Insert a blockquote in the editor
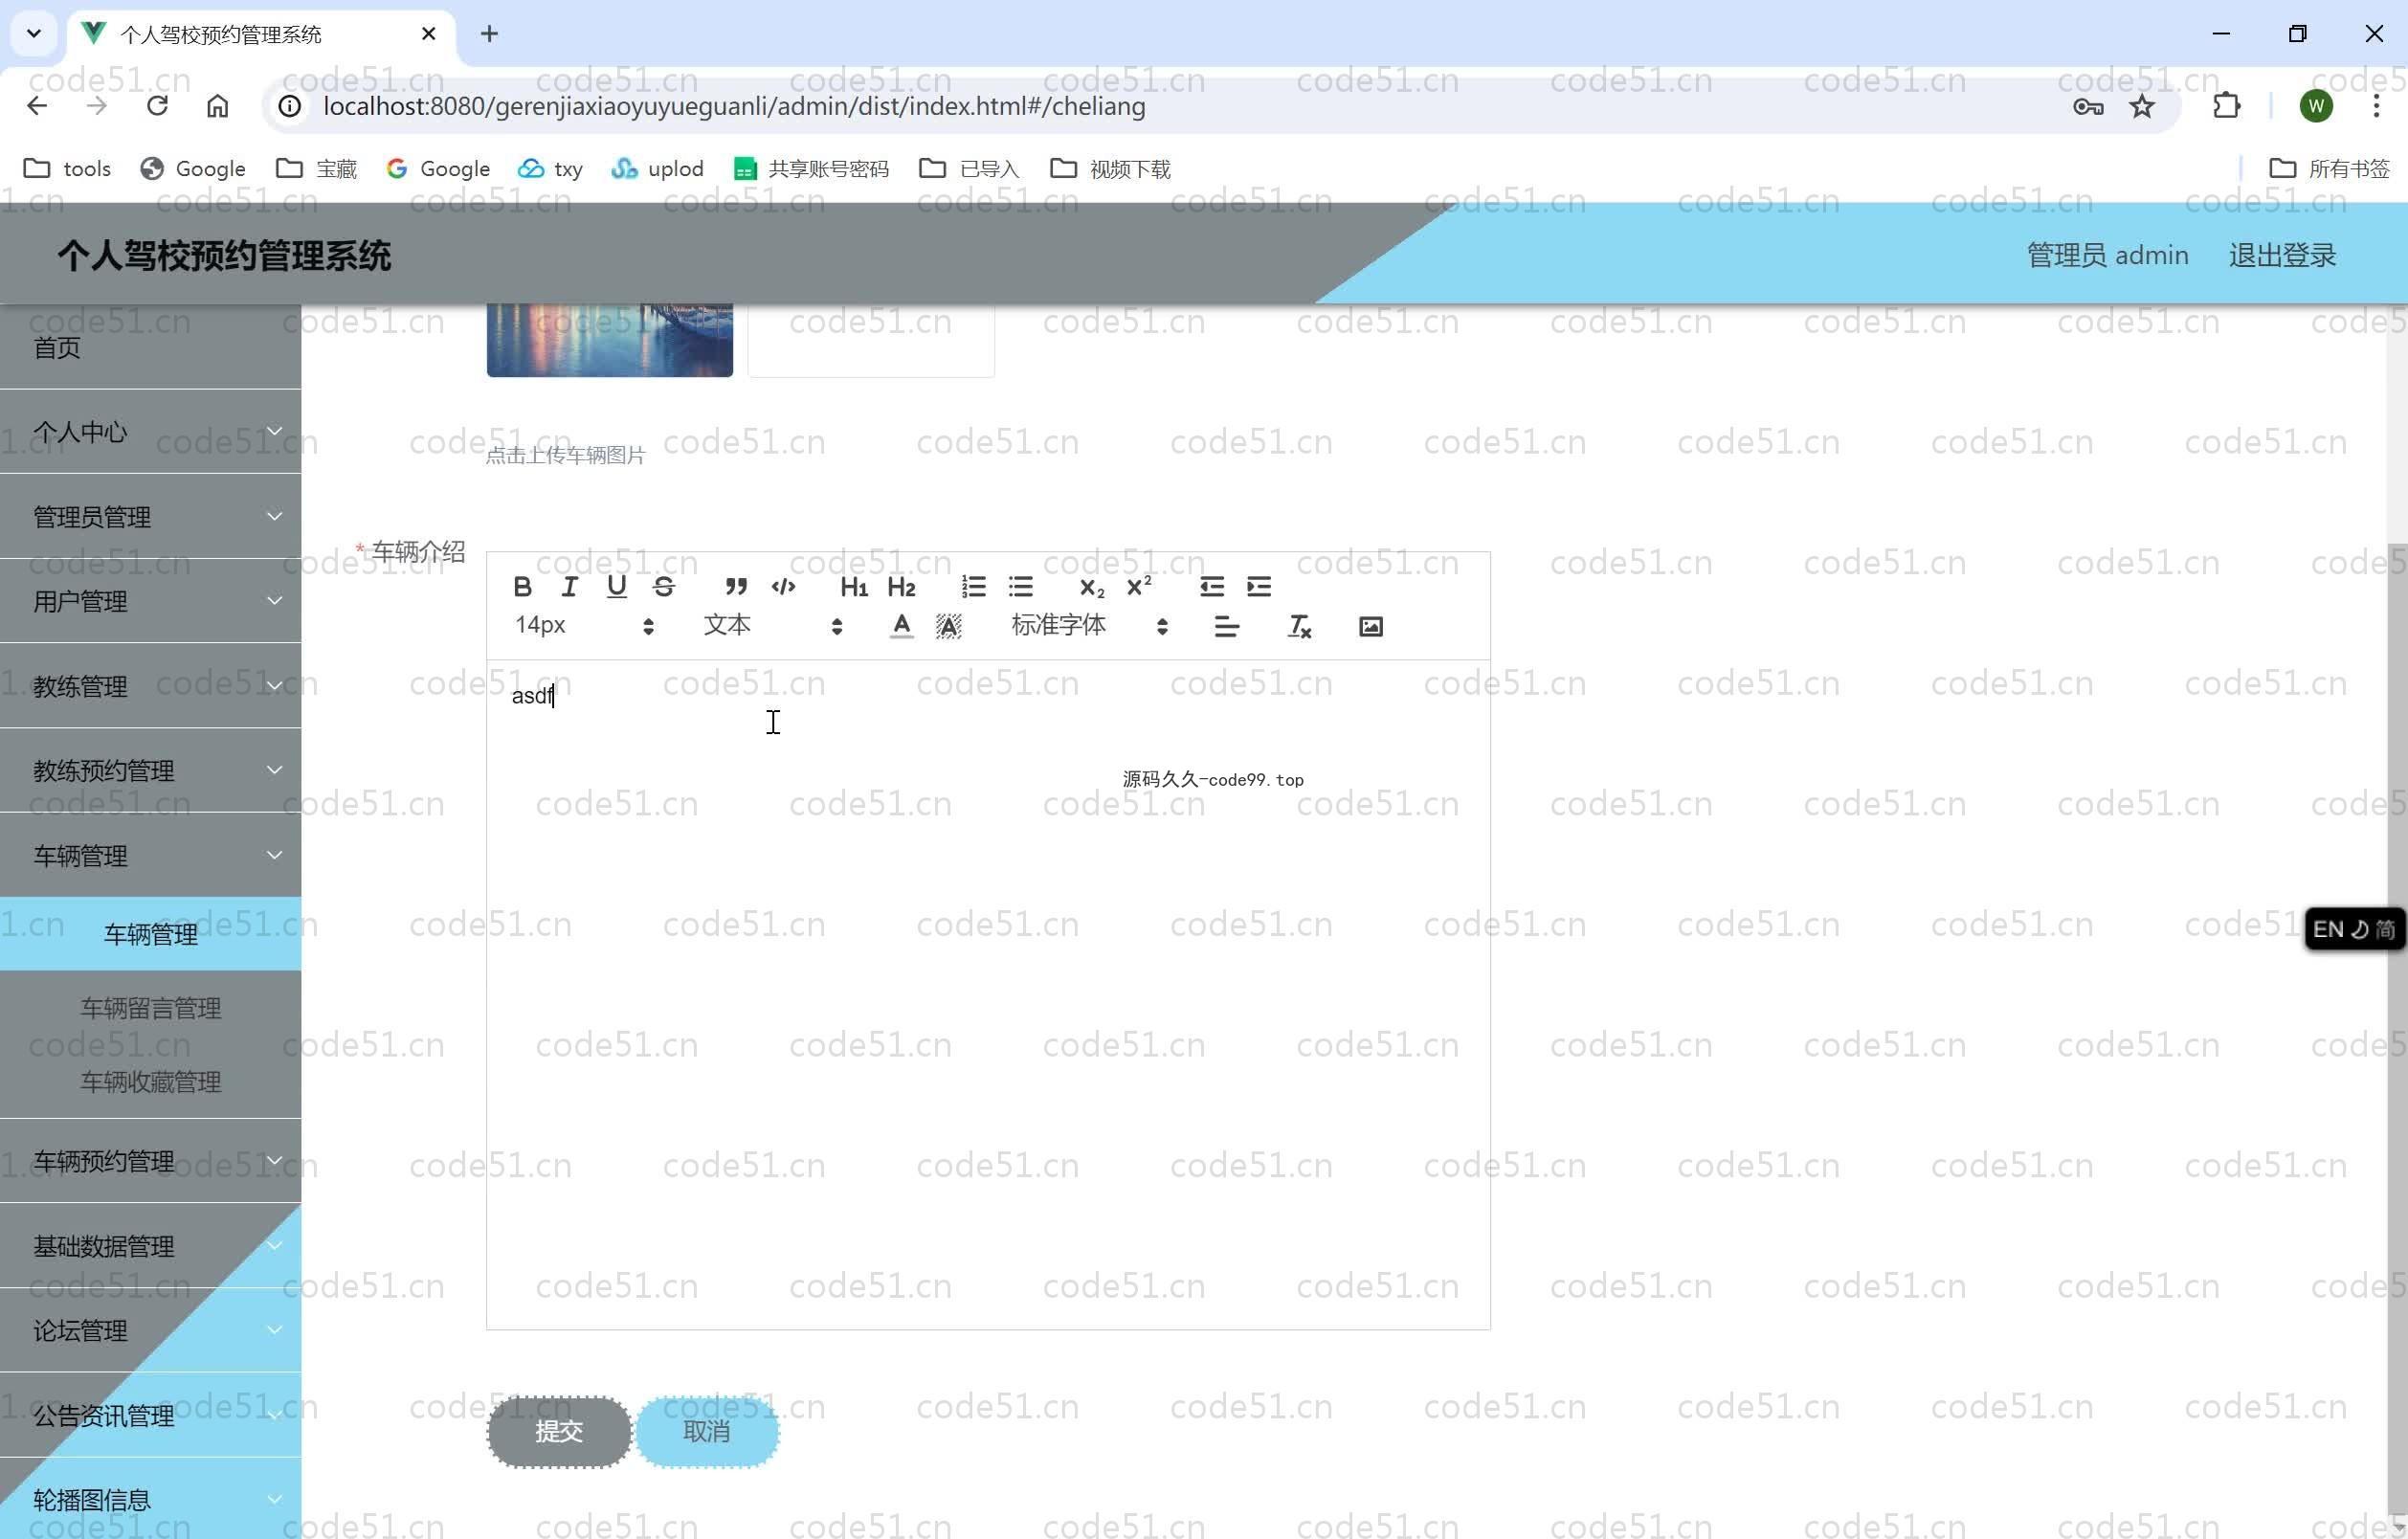The width and height of the screenshot is (2408, 1539). (736, 587)
